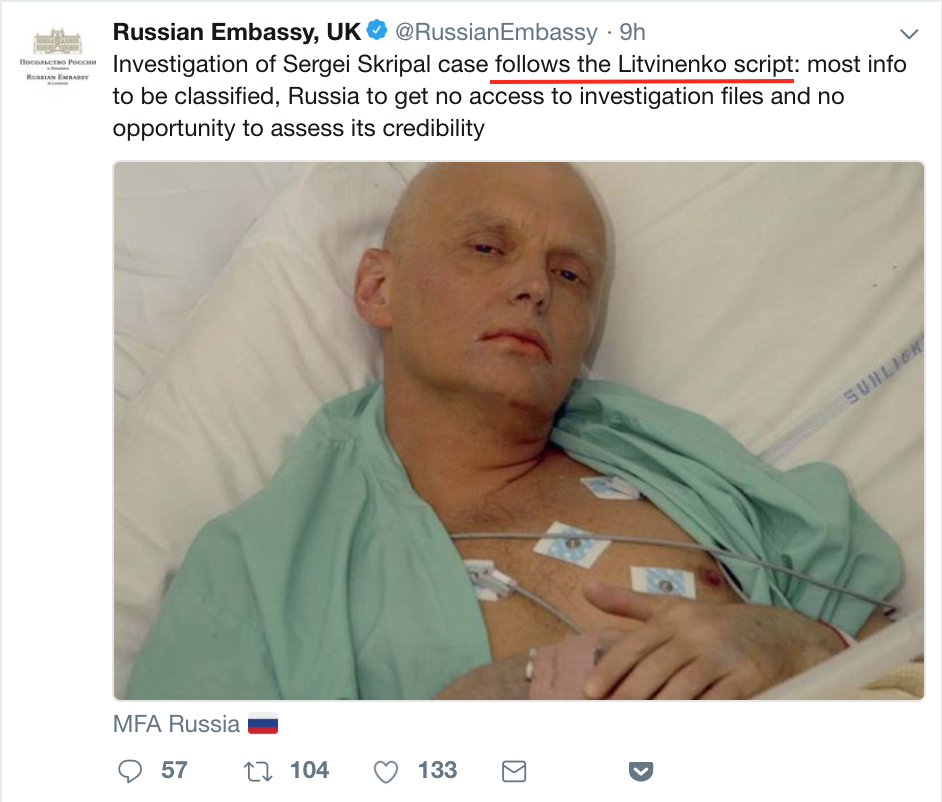Image resolution: width=942 pixels, height=802 pixels.
Task: View the 57 replies count
Action: click(174, 770)
